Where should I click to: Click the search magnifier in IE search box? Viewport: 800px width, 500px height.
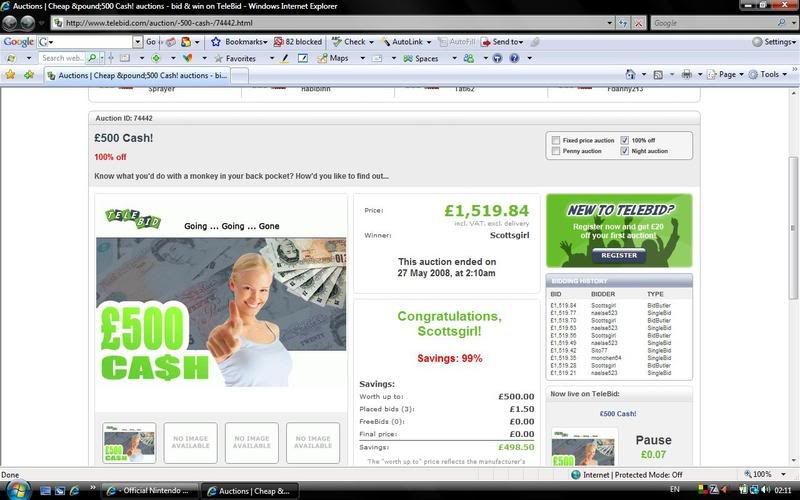tap(781, 23)
